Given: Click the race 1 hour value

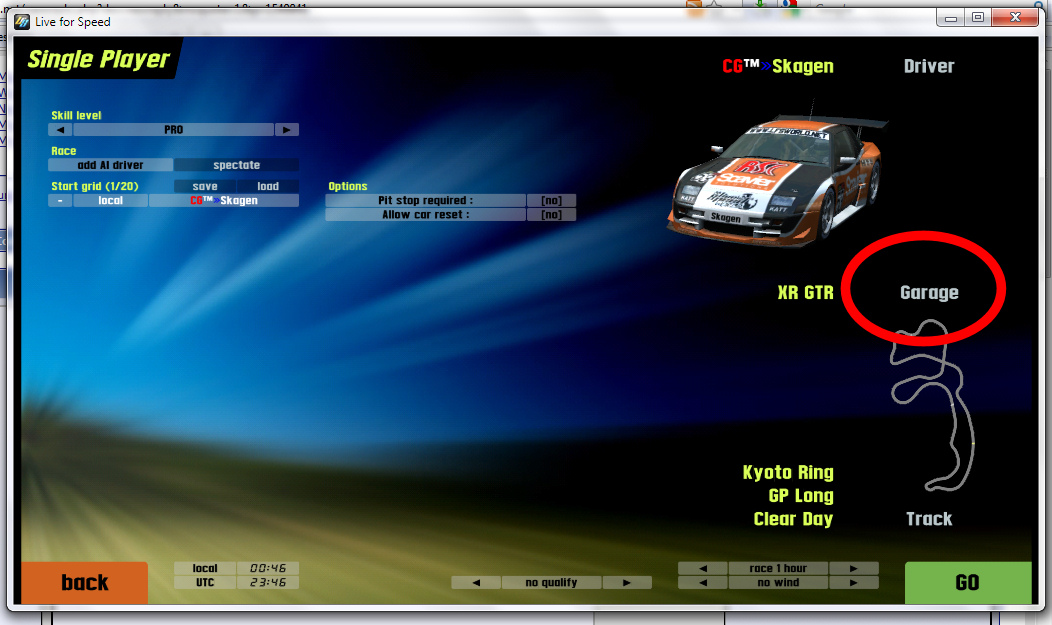Looking at the screenshot, I should [x=778, y=568].
